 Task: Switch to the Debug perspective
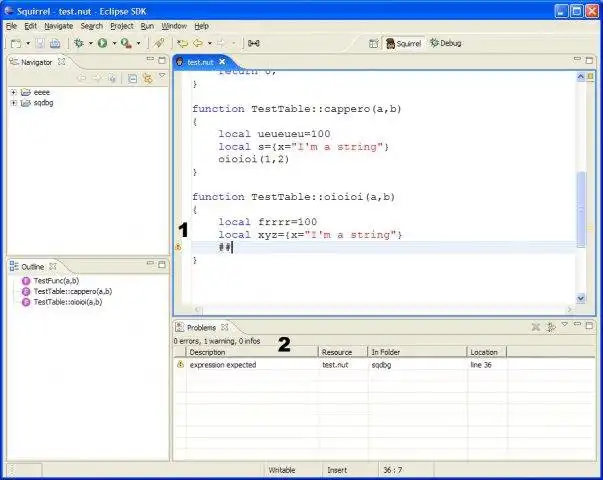click(445, 43)
